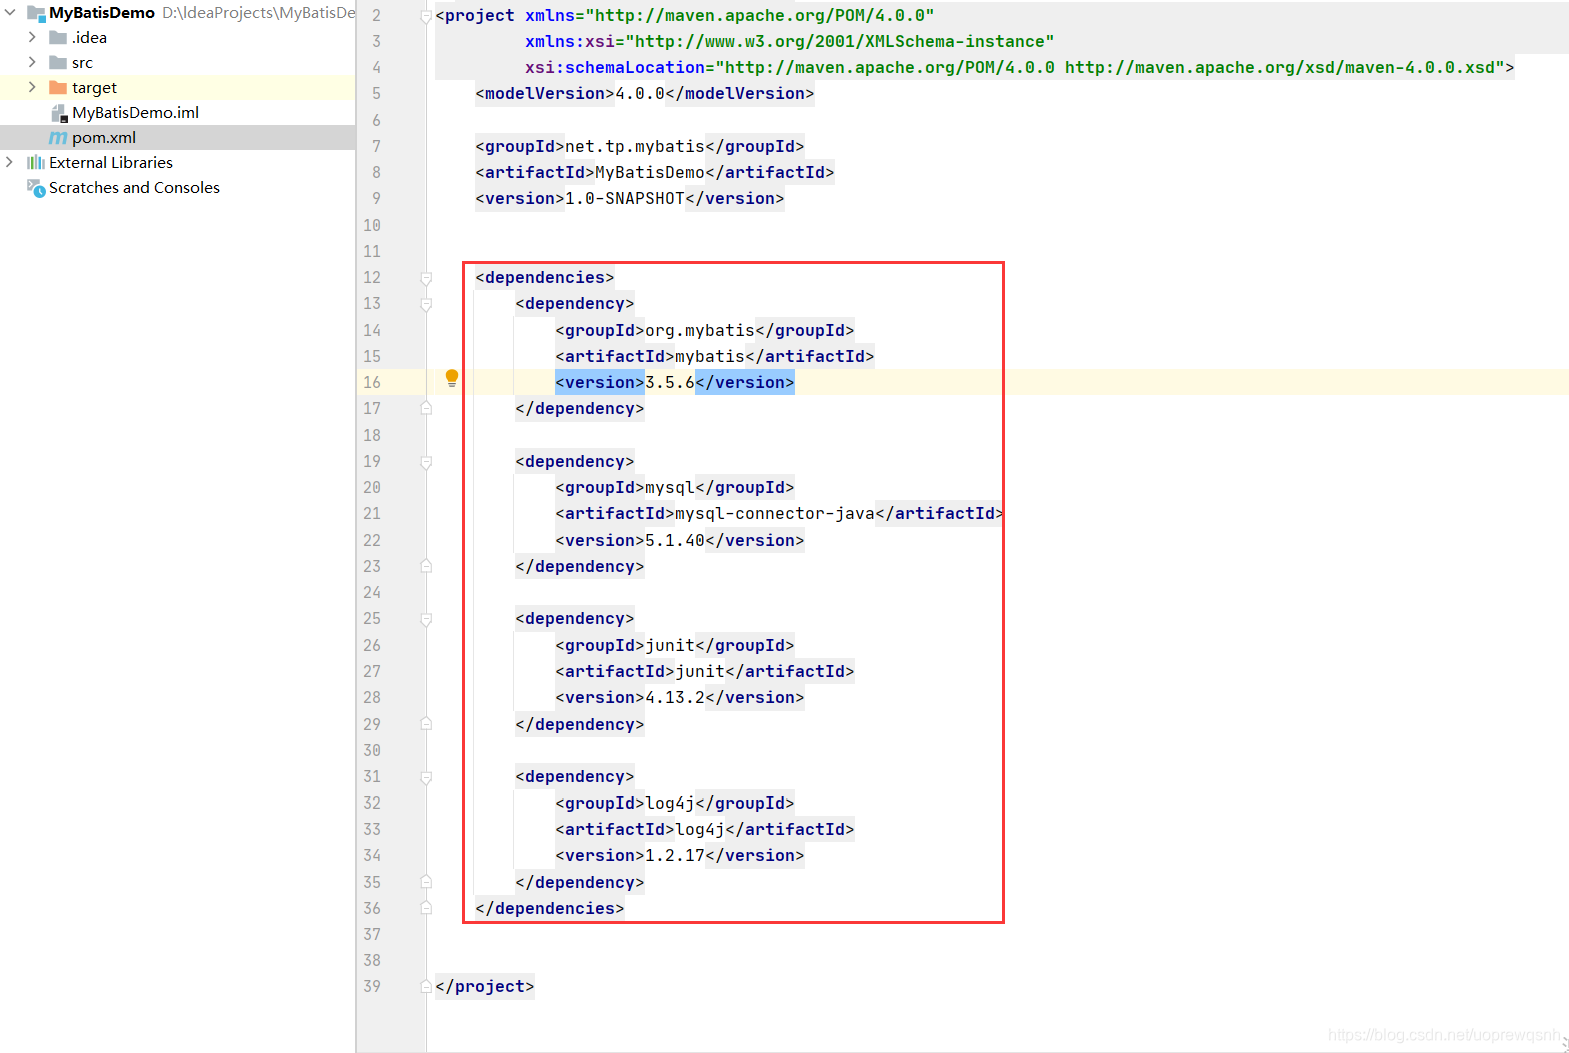Click the closing dependencies tag

550,908
